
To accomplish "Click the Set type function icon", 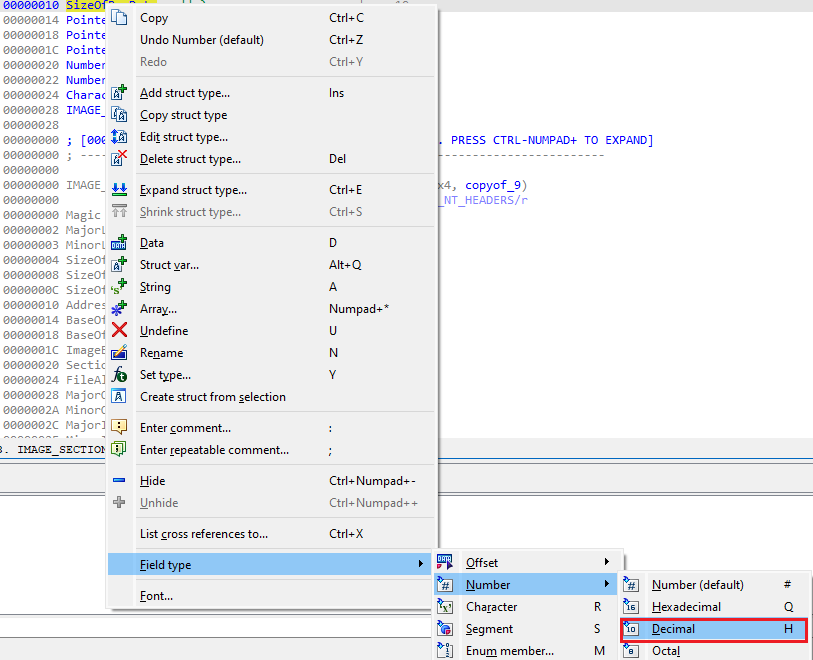I will point(119,374).
